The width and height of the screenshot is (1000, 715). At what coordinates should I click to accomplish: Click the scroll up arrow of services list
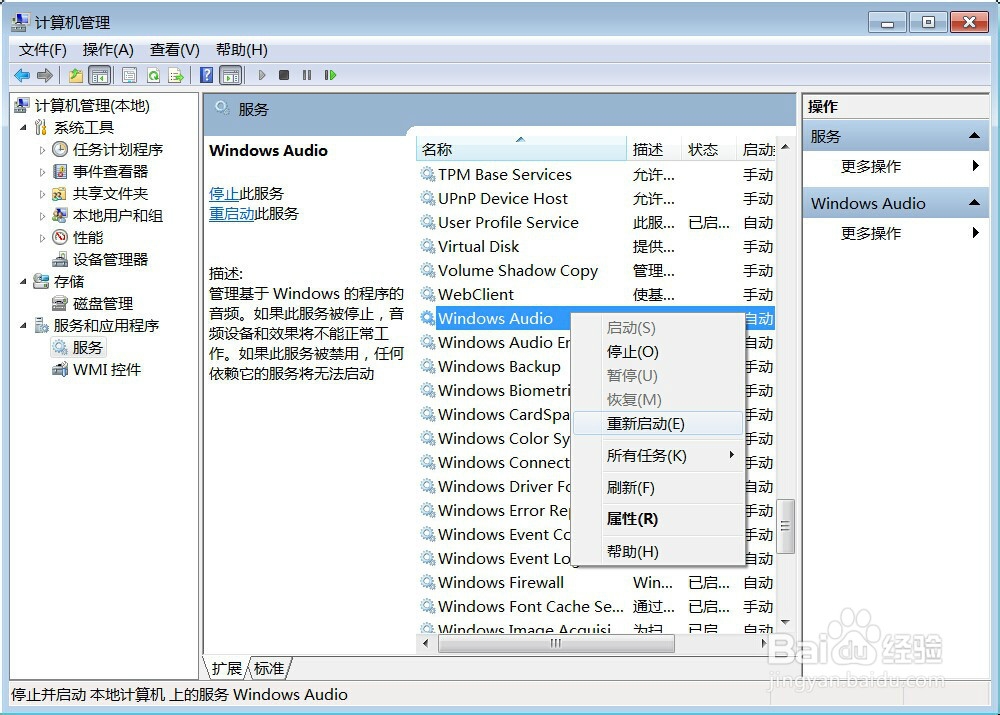click(786, 147)
